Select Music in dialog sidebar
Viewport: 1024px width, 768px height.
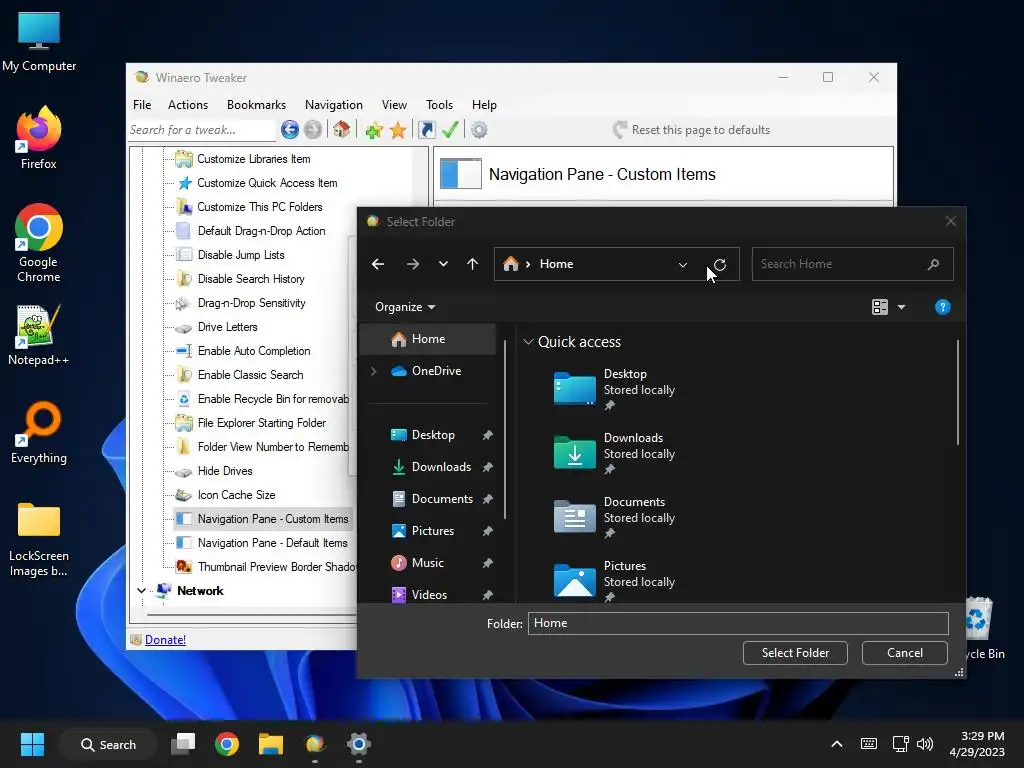(x=430, y=563)
